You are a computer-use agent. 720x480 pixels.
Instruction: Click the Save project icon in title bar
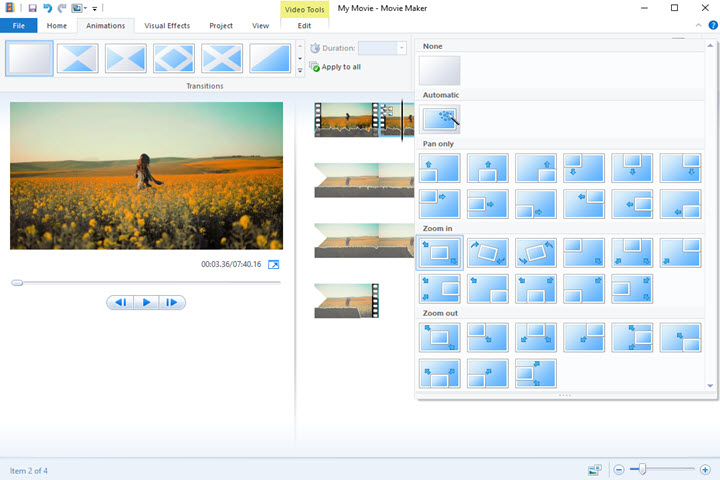coord(32,8)
